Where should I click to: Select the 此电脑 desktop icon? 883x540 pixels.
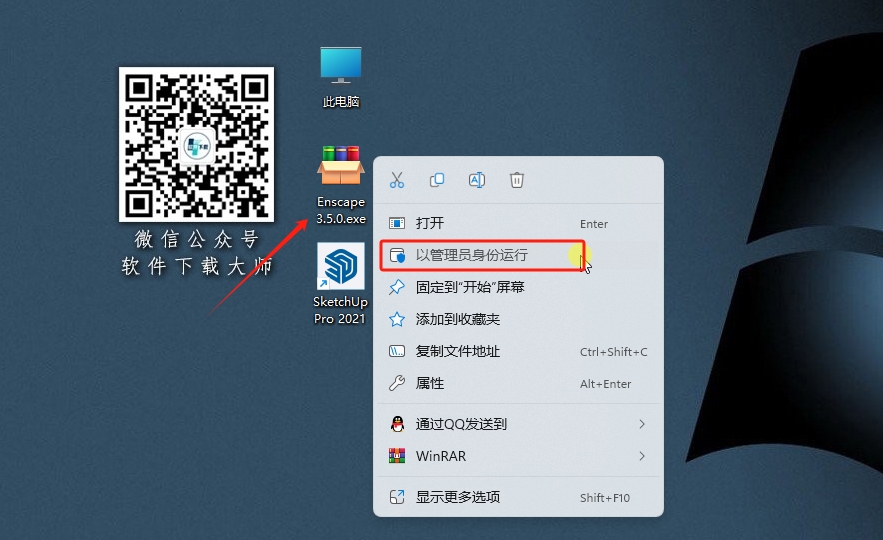coord(341,77)
